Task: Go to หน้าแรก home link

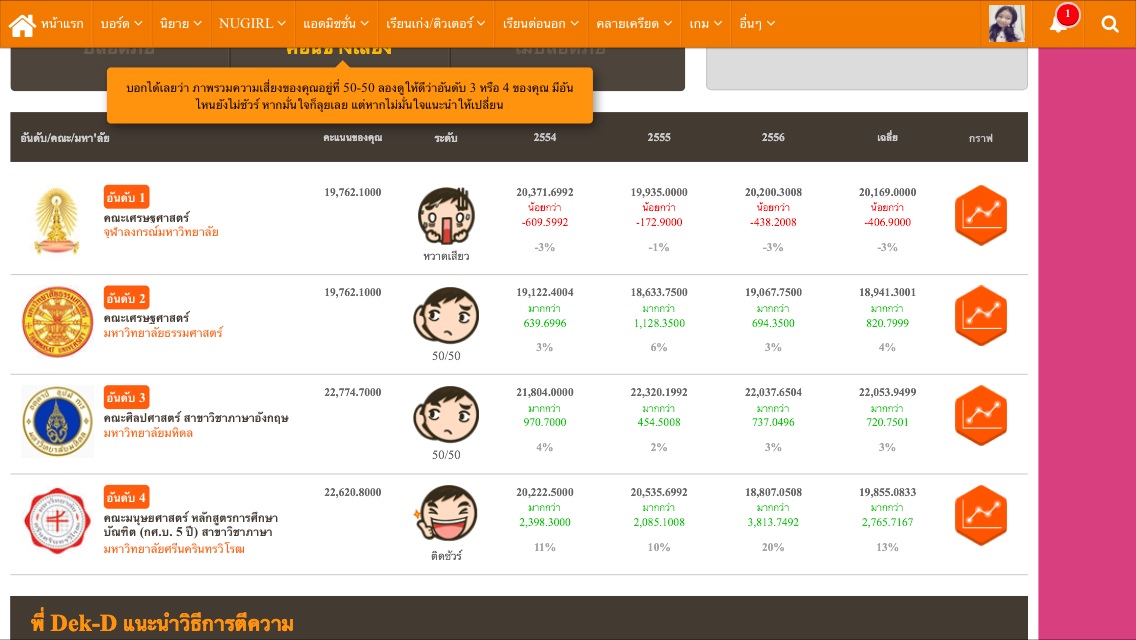Action: 62,24
